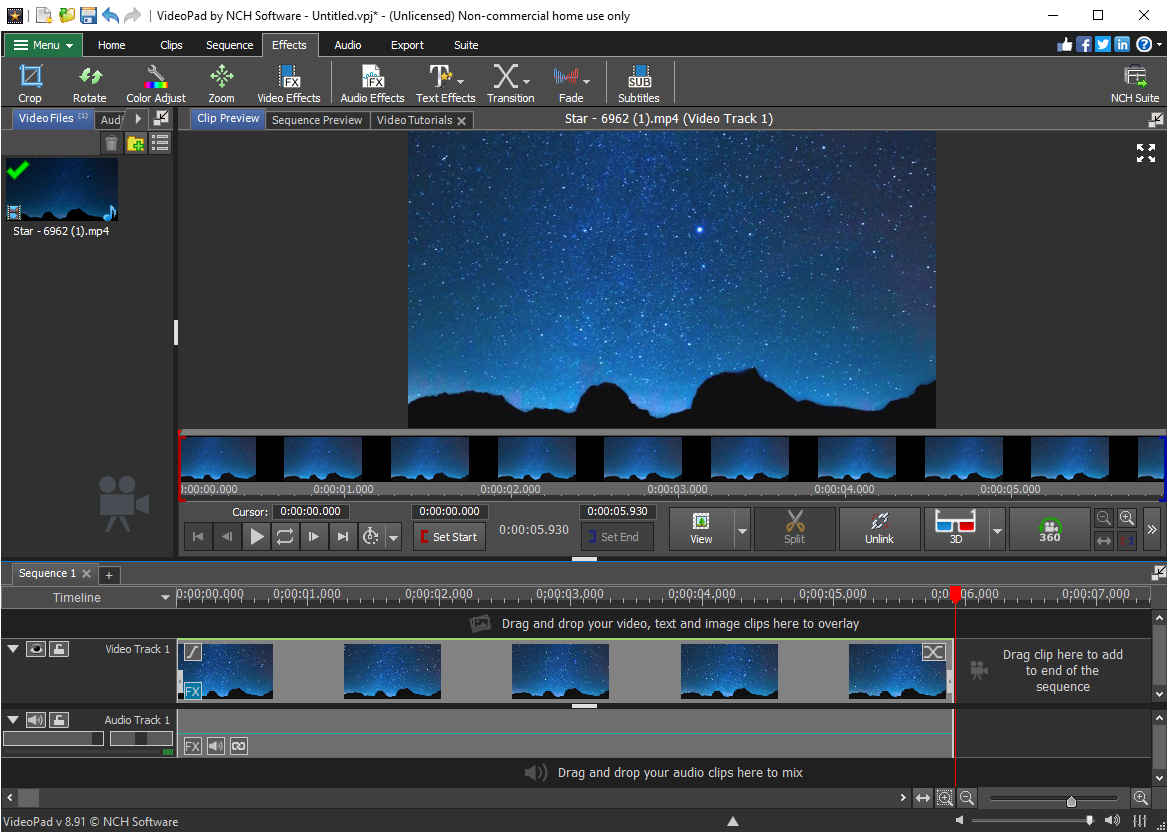Viewport: 1168px width, 833px height.
Task: Expand the clip preview to fullscreen
Action: (x=1146, y=153)
